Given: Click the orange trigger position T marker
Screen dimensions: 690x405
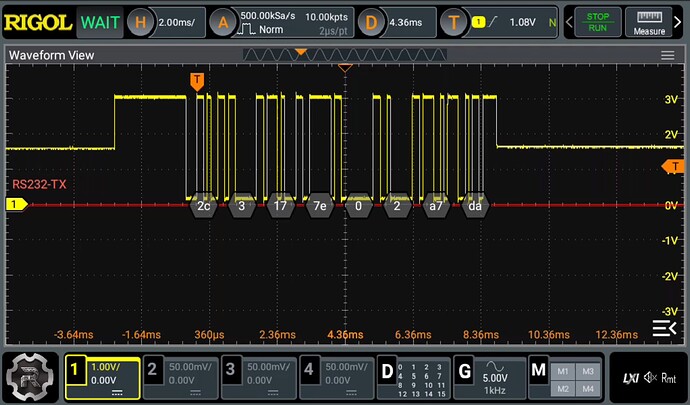Looking at the screenshot, I should pos(197,82).
